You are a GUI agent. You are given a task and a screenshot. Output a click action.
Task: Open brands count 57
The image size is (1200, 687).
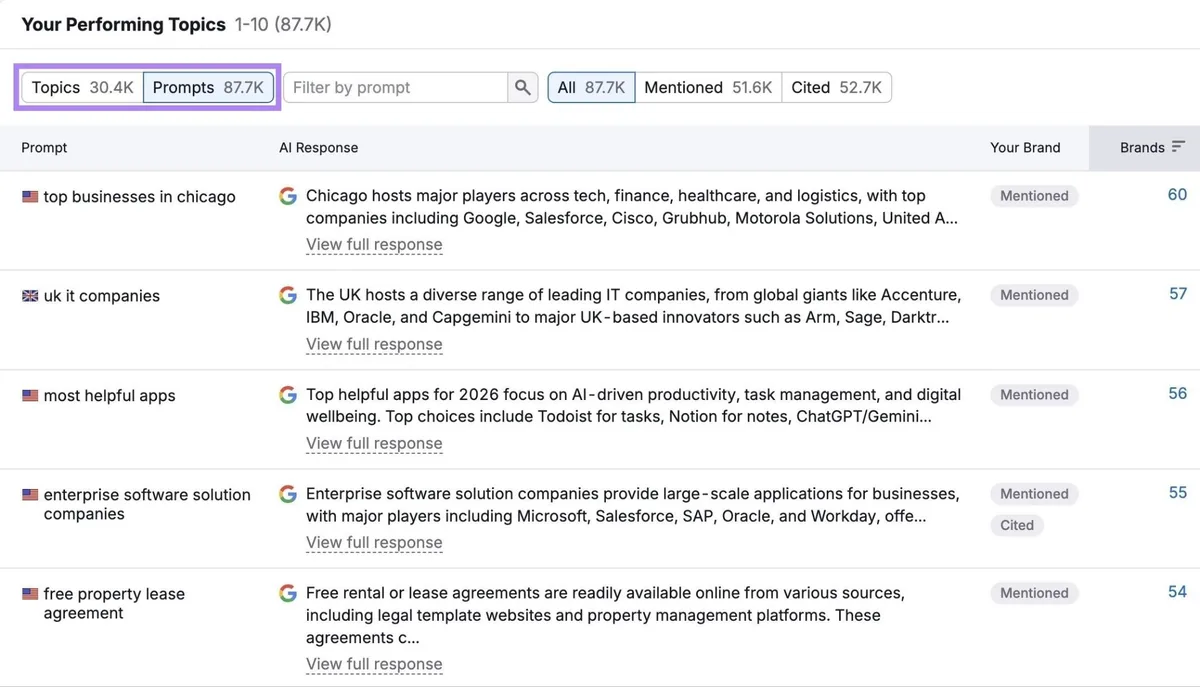coord(1177,294)
